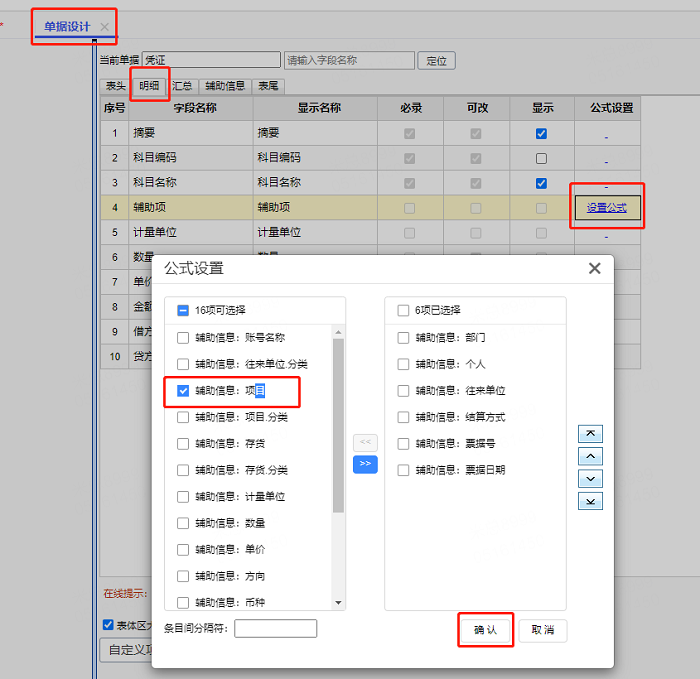Click the 条目间分隔符 input field
This screenshot has height=679, width=700.
click(275, 628)
